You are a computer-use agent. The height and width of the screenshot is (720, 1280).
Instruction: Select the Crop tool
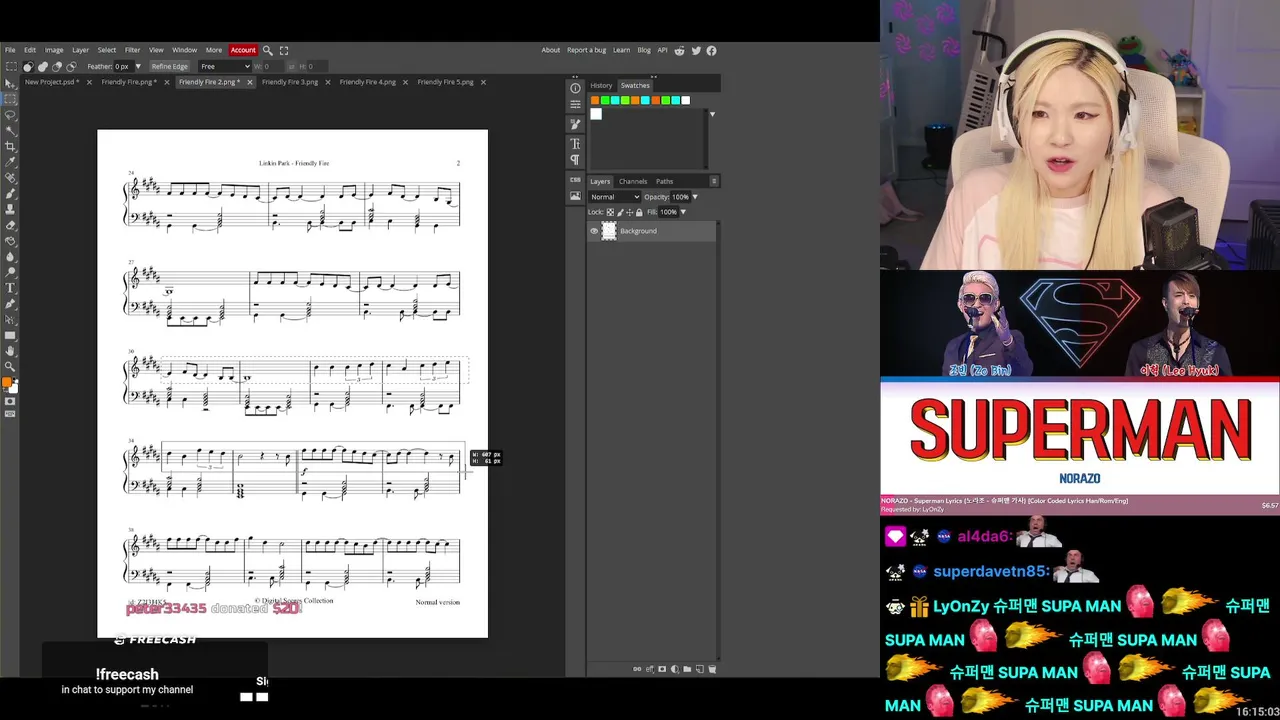10,146
